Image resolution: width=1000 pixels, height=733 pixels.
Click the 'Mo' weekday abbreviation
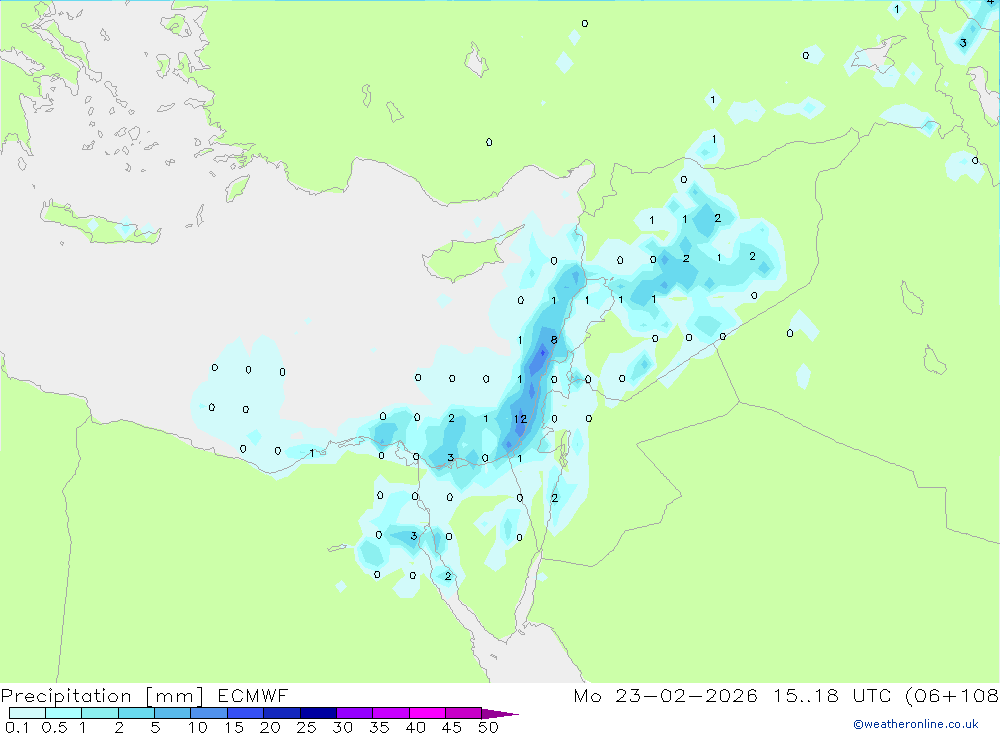click(587, 695)
